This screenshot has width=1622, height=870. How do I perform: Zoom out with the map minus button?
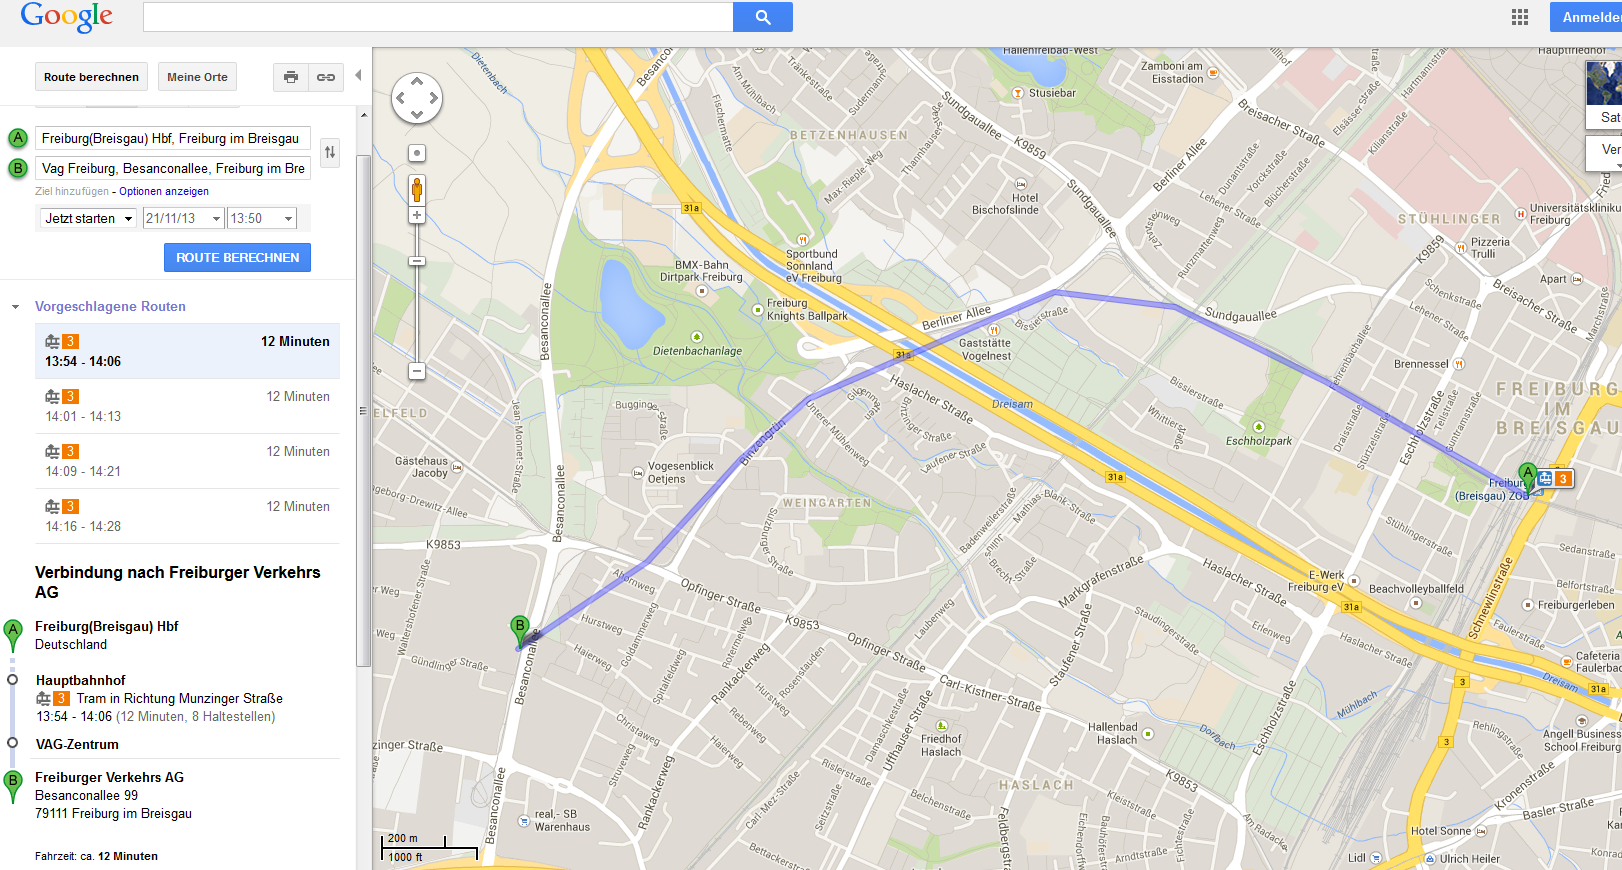click(417, 371)
